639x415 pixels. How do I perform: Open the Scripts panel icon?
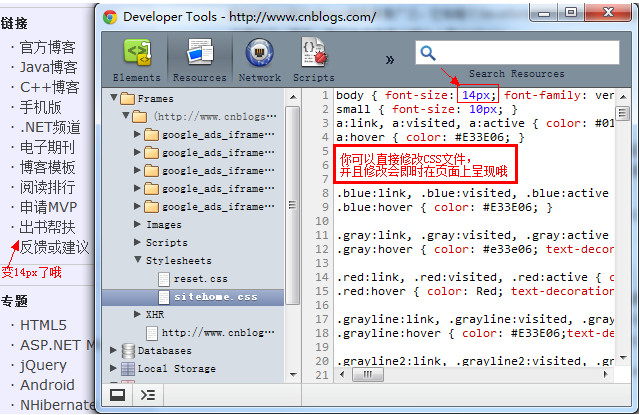pos(313,58)
